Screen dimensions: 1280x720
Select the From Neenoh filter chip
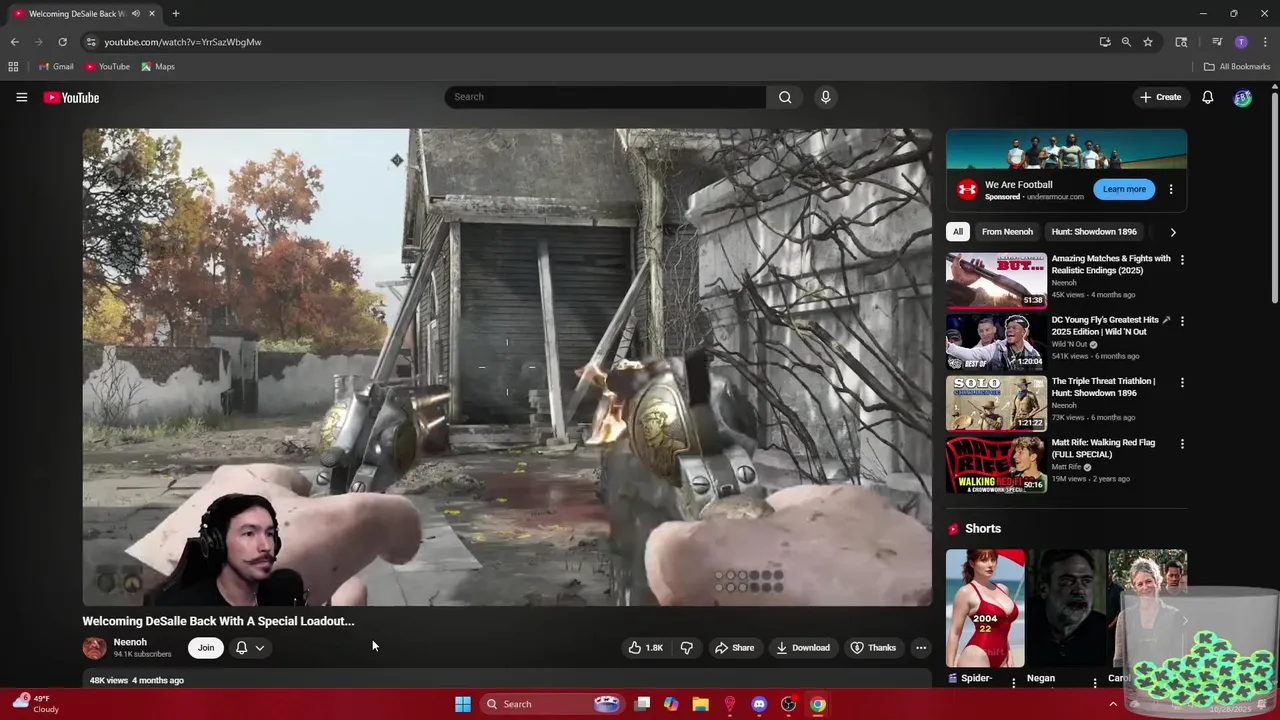click(1007, 232)
